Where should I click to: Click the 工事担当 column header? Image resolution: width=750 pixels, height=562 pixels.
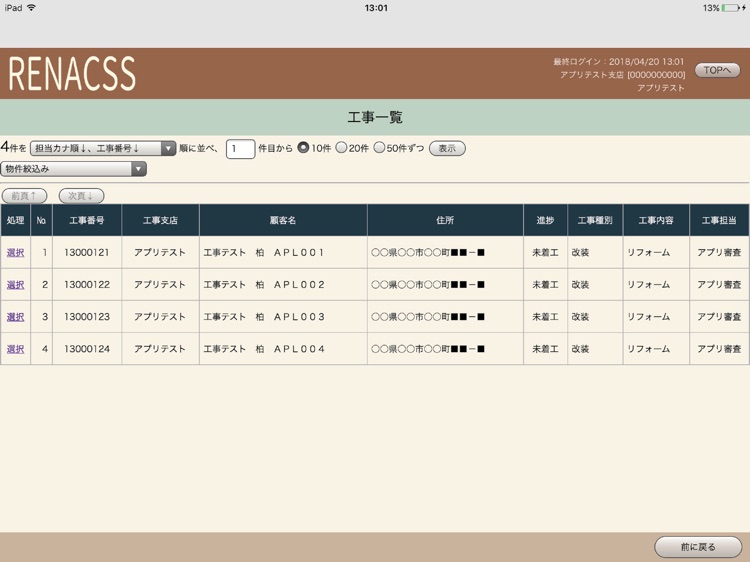[719, 220]
